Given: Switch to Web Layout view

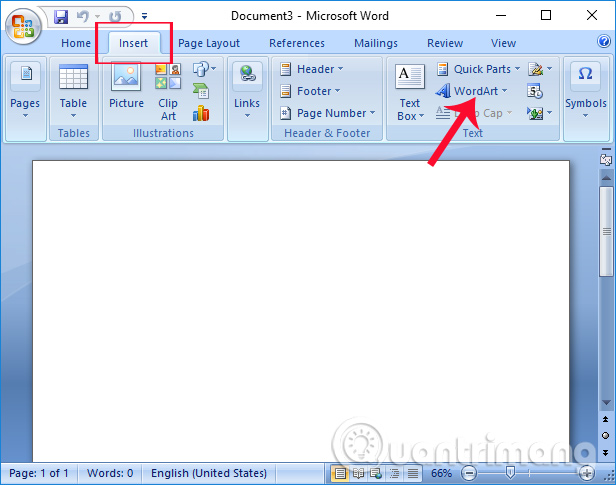Looking at the screenshot, I should click(x=376, y=474).
